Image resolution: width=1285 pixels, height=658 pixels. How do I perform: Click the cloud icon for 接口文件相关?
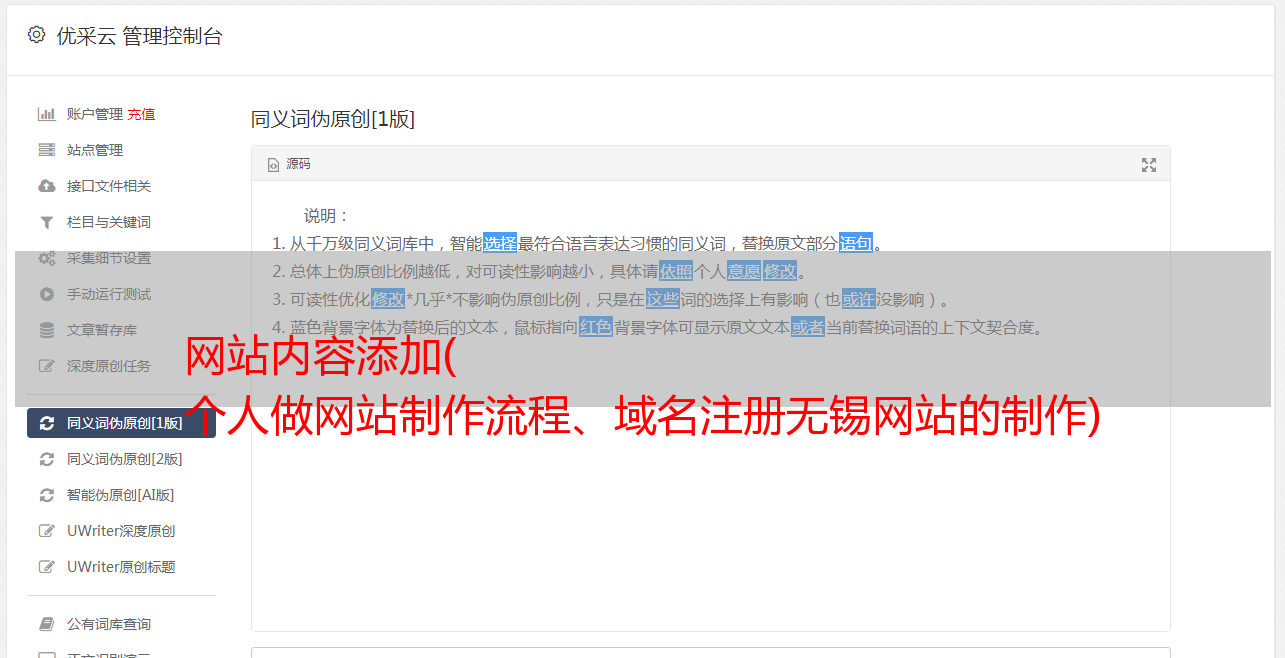(47, 186)
